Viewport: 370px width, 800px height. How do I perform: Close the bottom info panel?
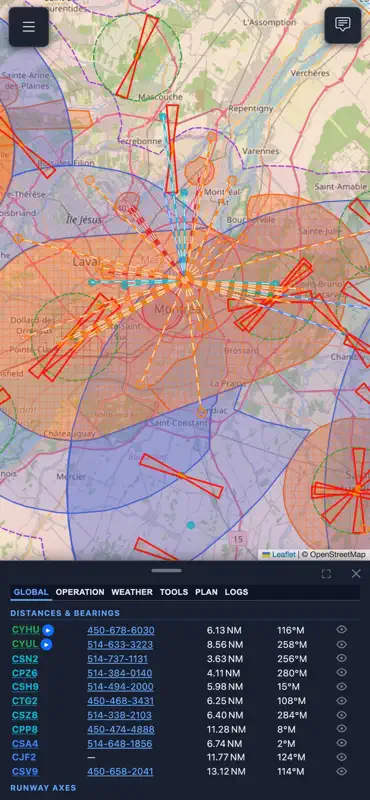click(x=356, y=574)
